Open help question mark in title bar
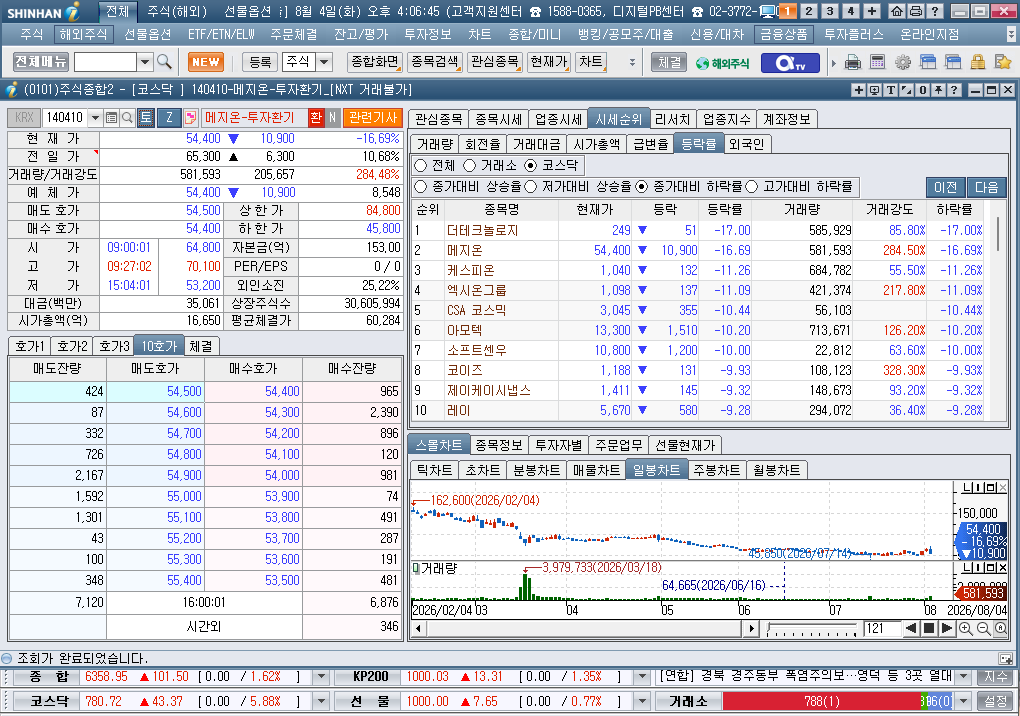Image resolution: width=1020 pixels, height=716 pixels. point(934,11)
